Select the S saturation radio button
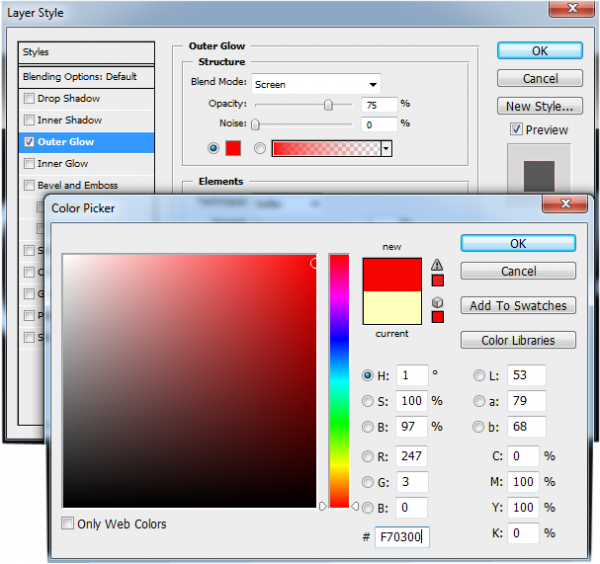This screenshot has width=600, height=564. coord(368,401)
